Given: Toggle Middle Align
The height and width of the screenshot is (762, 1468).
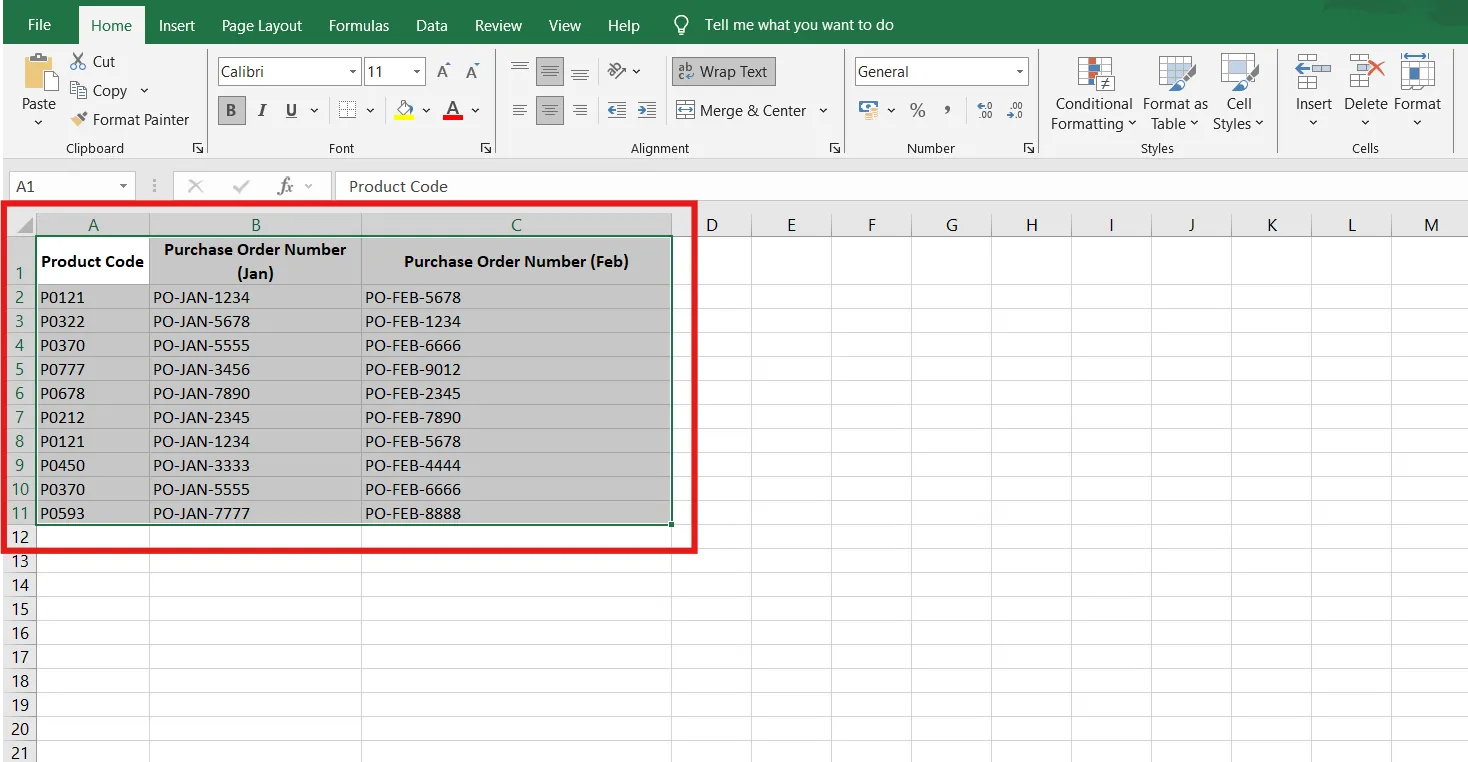Looking at the screenshot, I should point(550,72).
